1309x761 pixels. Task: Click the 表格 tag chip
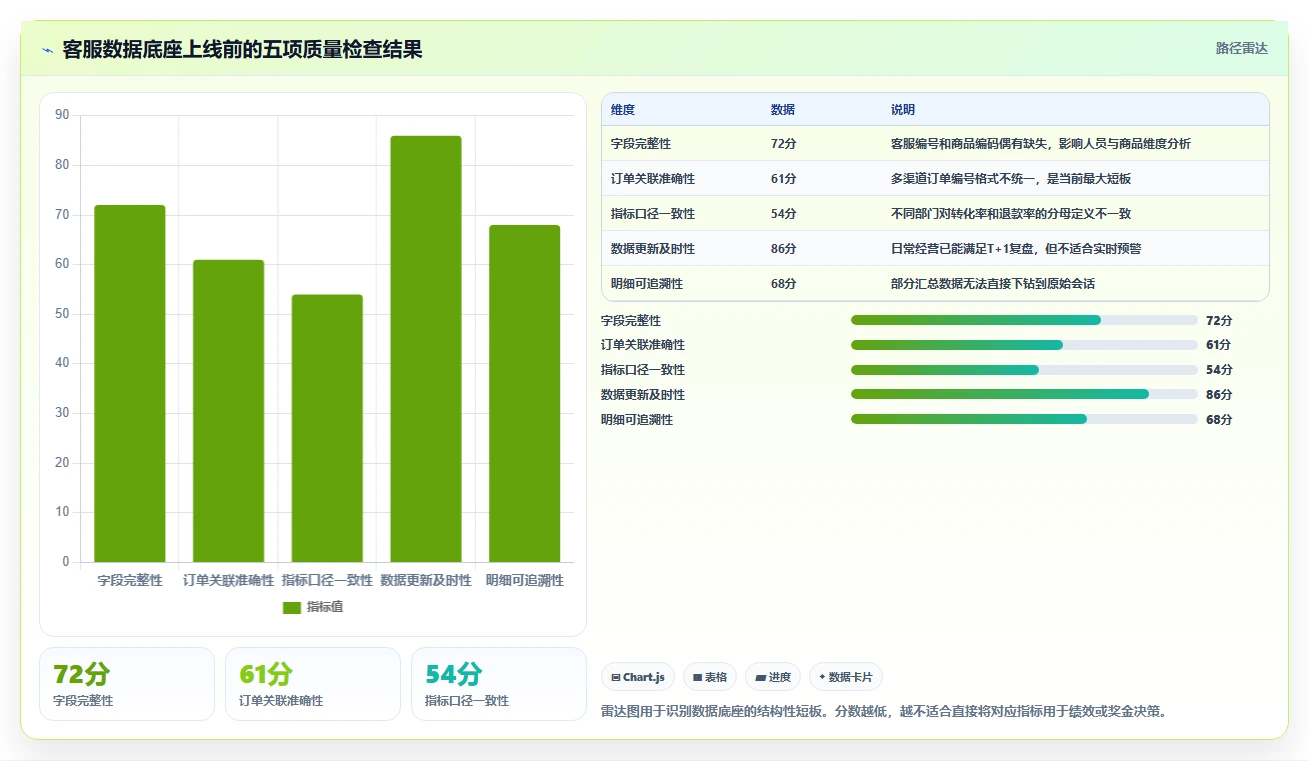coord(710,677)
